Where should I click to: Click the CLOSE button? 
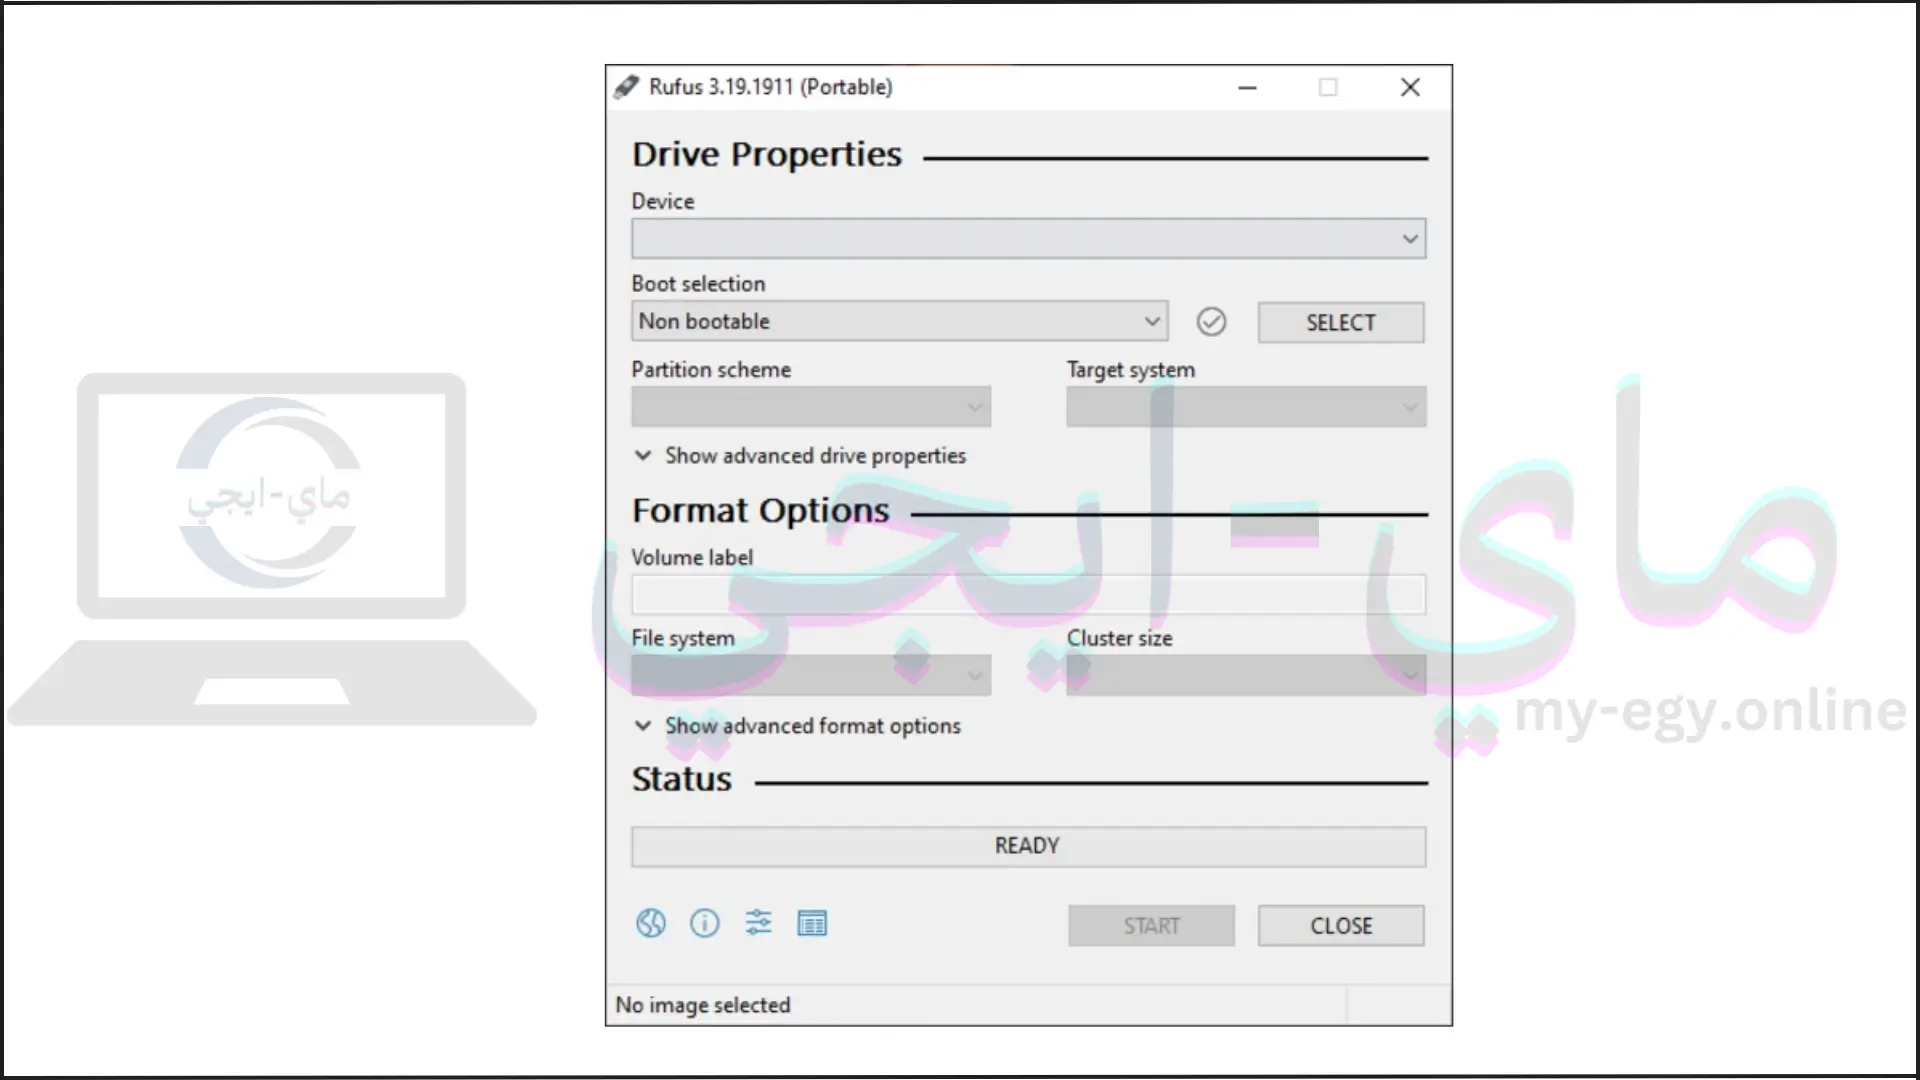pyautogui.click(x=1340, y=924)
